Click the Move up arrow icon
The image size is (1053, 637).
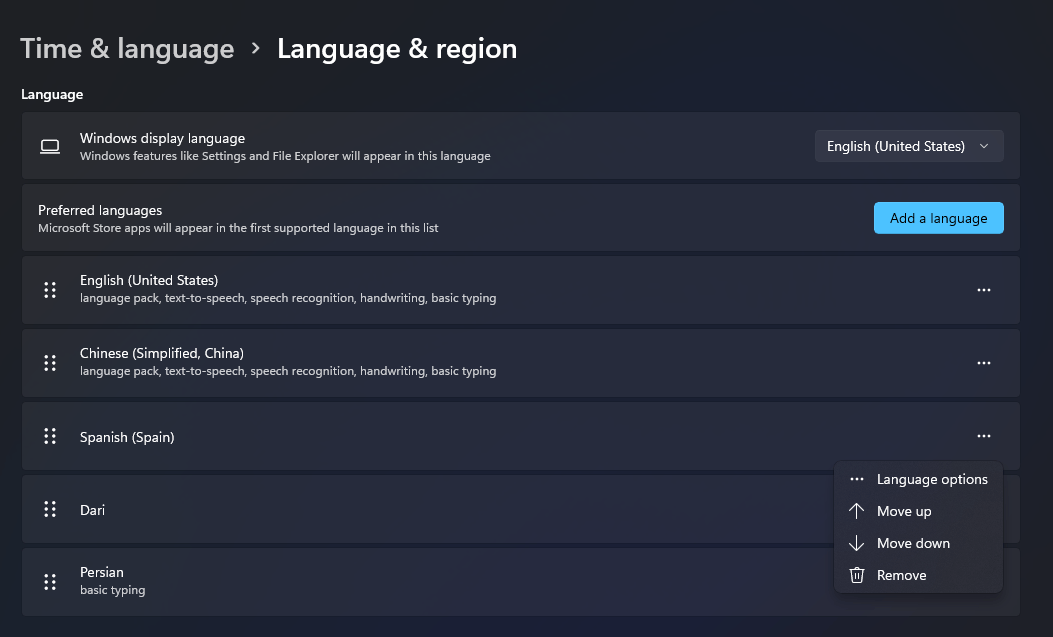[857, 511]
